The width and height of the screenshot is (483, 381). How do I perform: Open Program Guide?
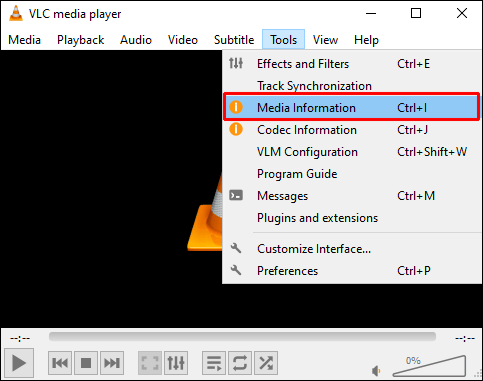tap(352, 174)
